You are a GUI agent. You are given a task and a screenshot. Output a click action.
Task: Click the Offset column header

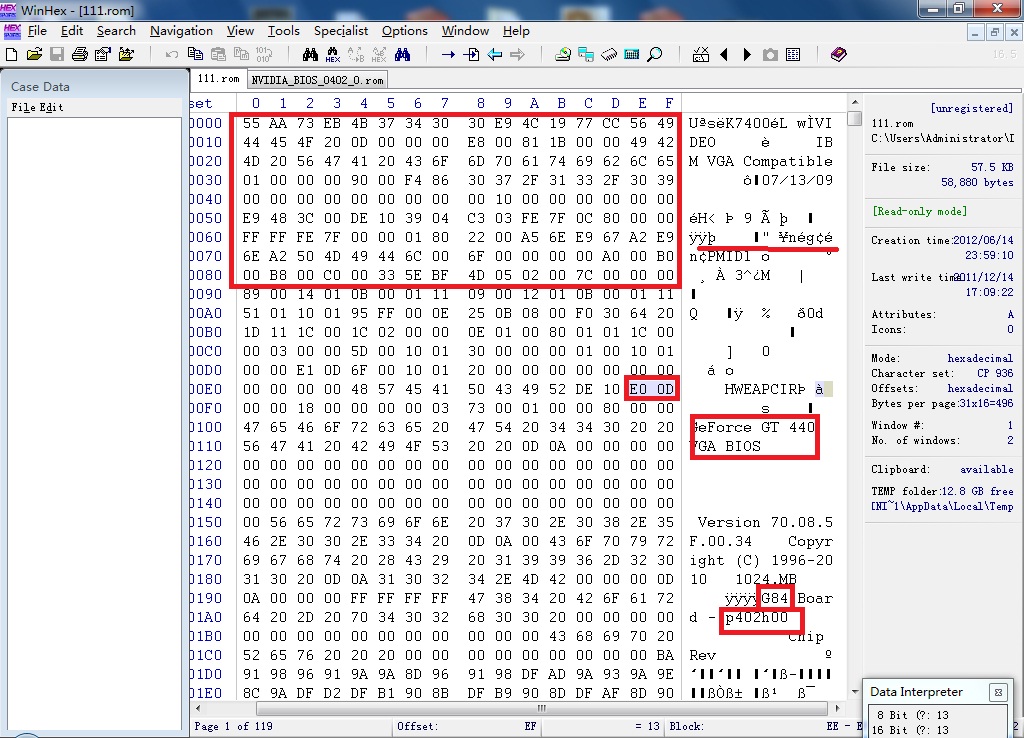201,103
